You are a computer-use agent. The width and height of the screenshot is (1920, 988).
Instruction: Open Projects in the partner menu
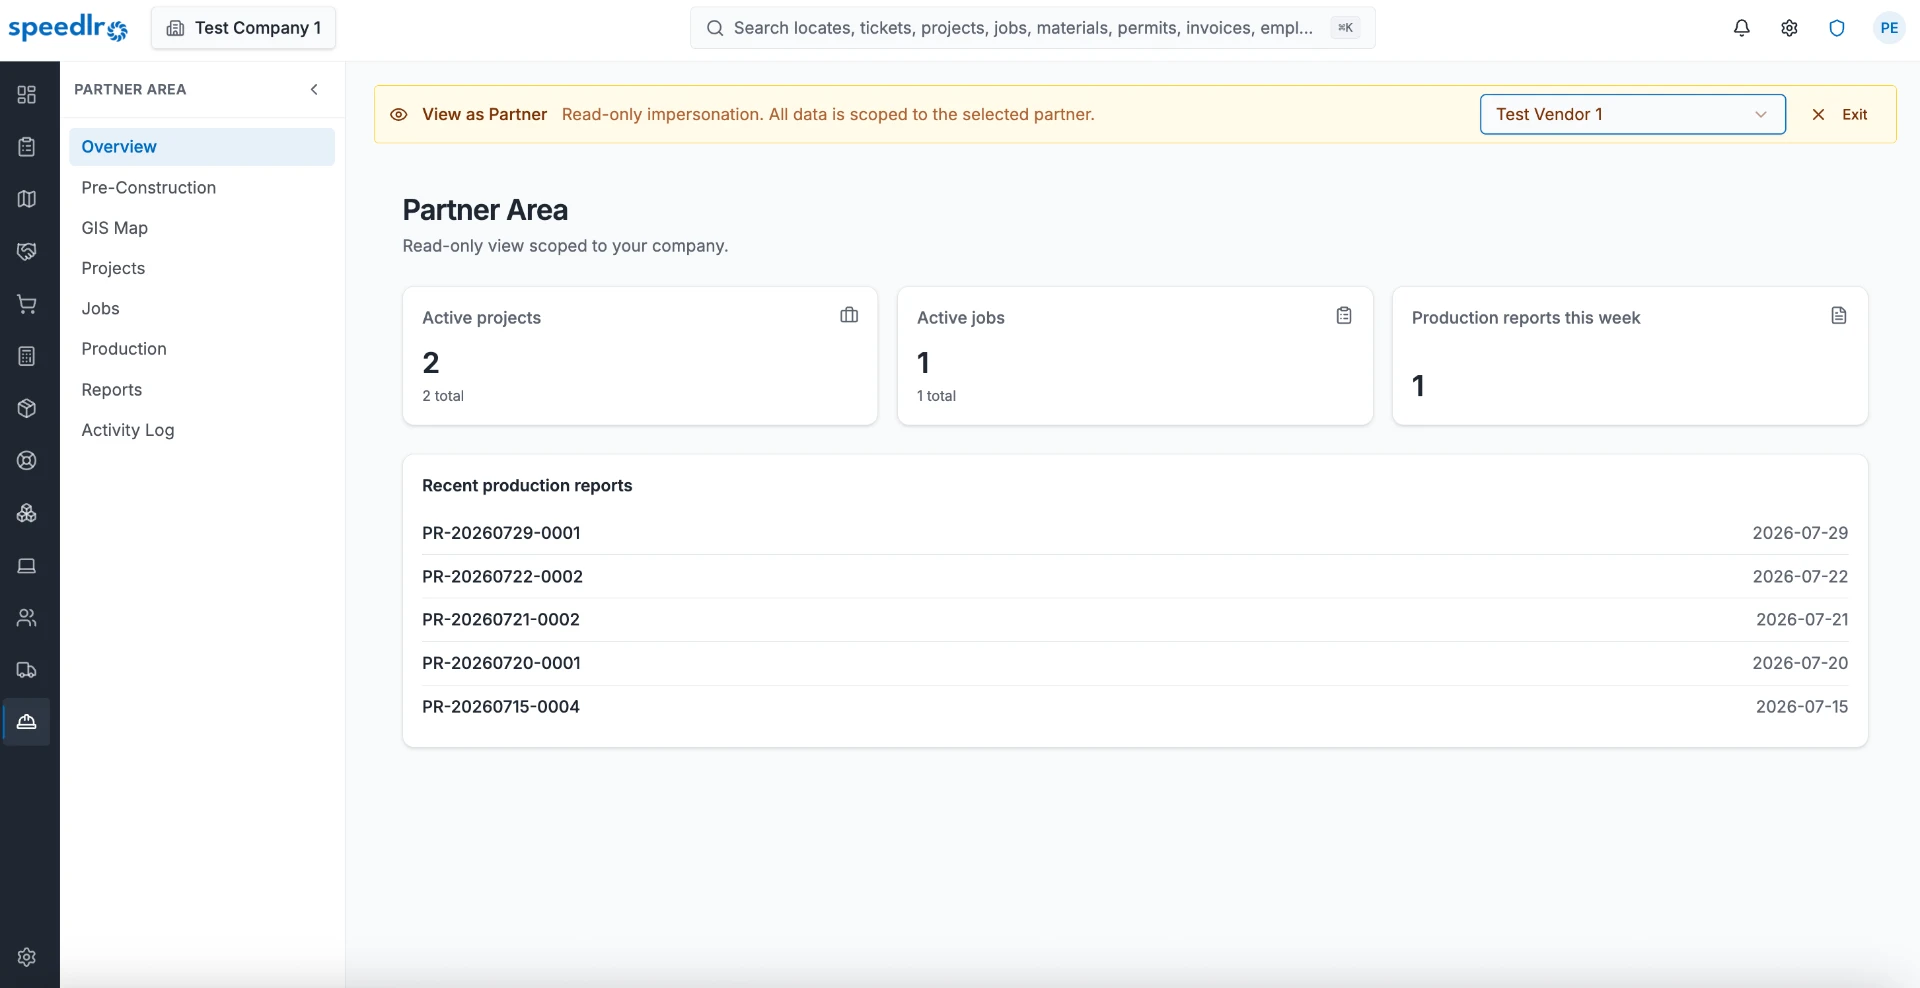(202, 268)
